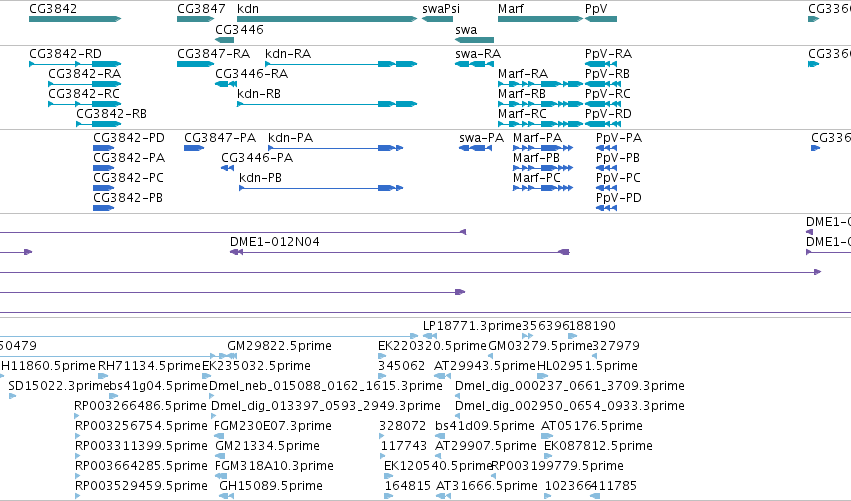Select the PpV-RC transcript
851x501 pixels.
[603, 104]
